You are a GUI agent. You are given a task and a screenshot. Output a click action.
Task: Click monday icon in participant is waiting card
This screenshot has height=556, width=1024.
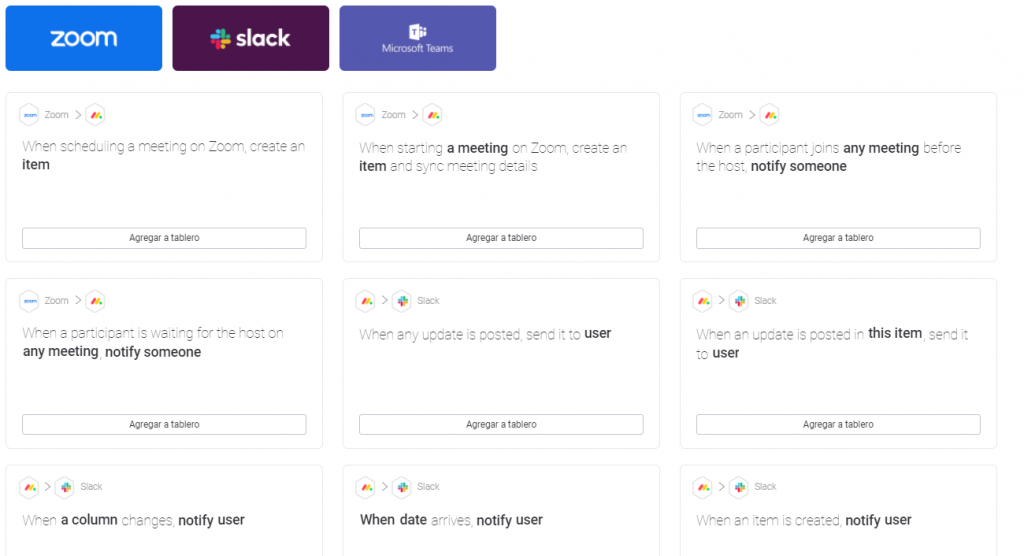point(95,301)
